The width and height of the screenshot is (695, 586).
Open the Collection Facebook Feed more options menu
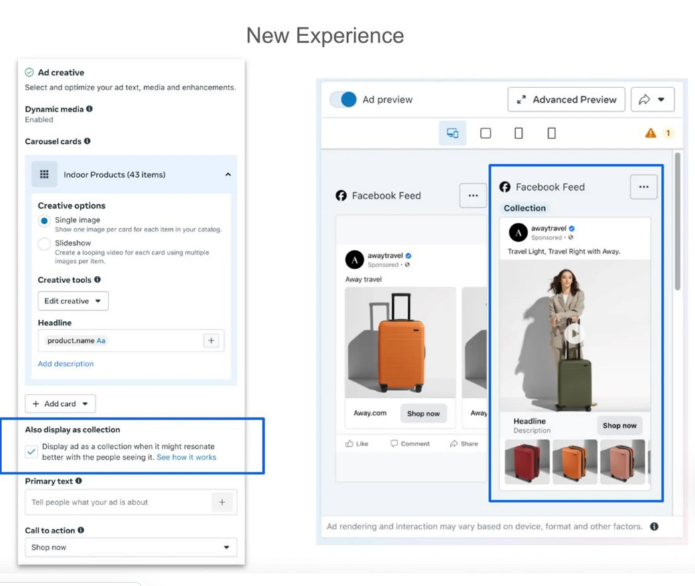pyautogui.click(x=644, y=187)
